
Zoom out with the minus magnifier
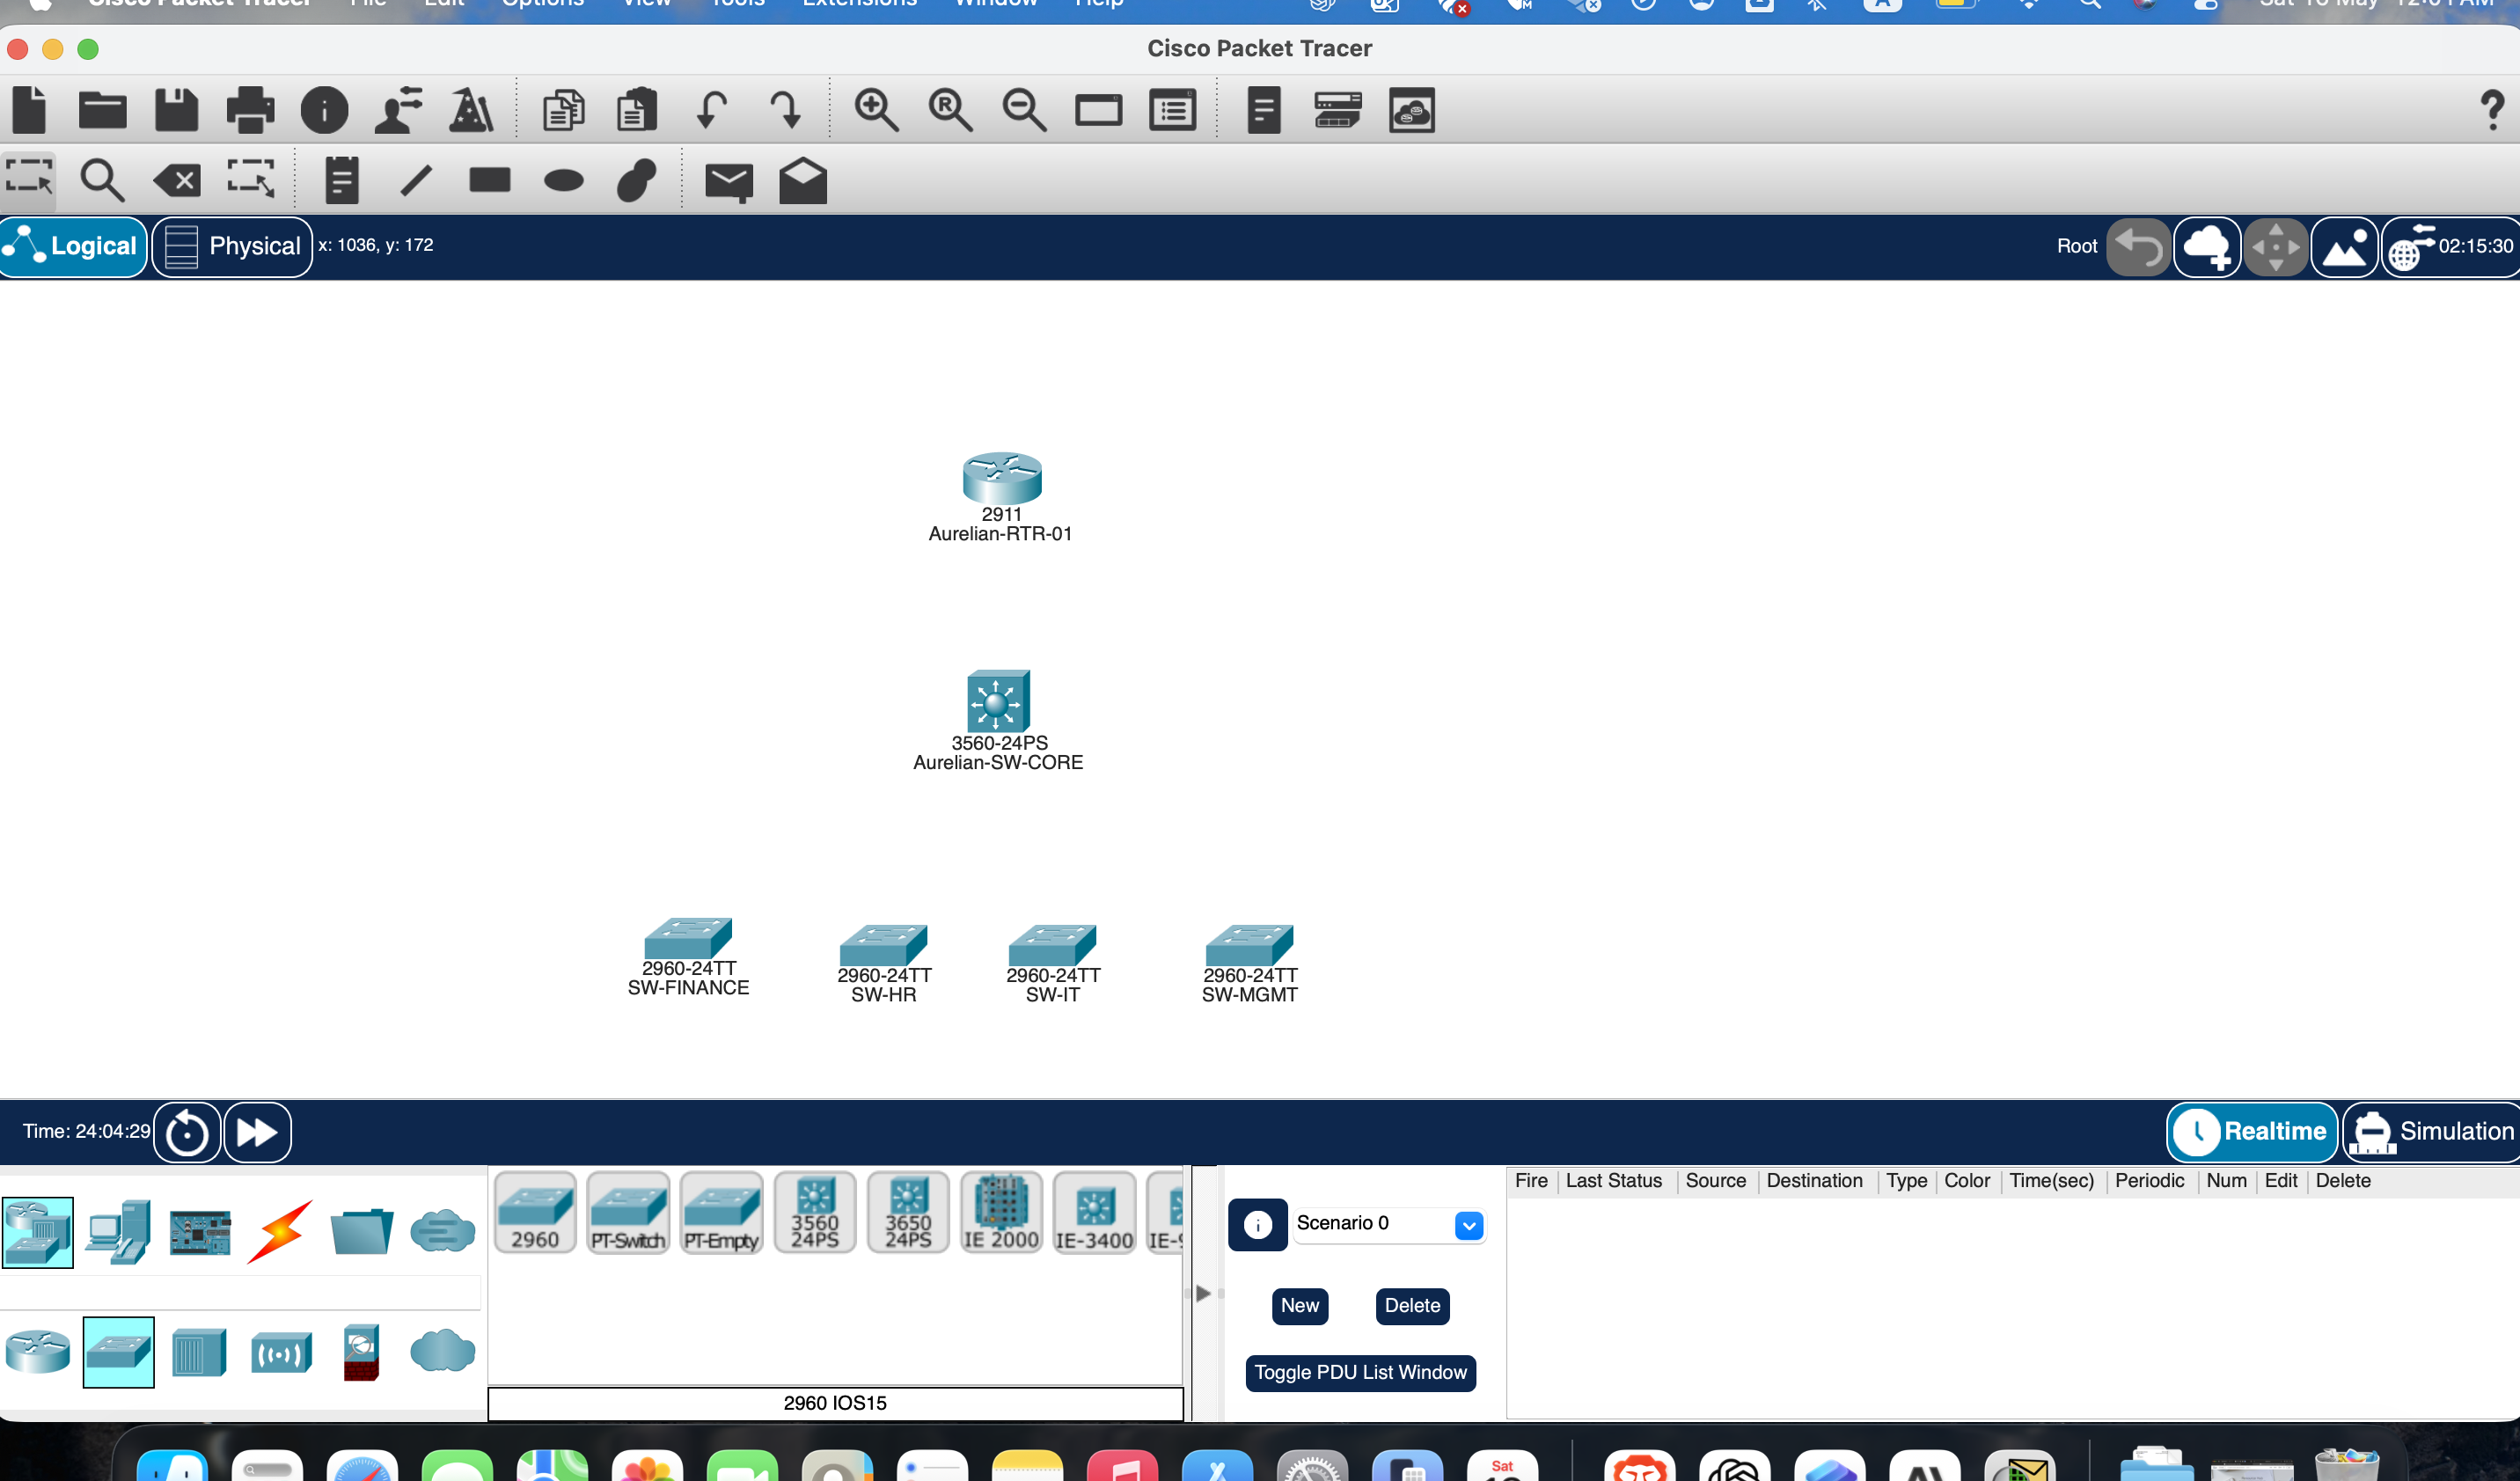[1024, 110]
